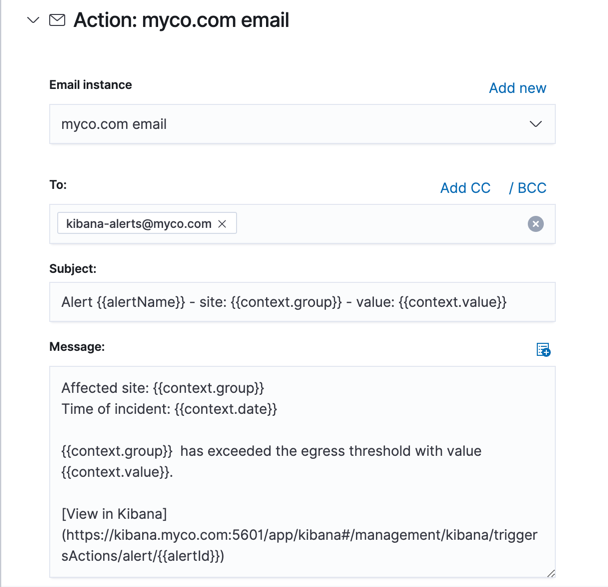Clear all recipients in To field
The height and width of the screenshot is (587, 608).
tap(535, 224)
